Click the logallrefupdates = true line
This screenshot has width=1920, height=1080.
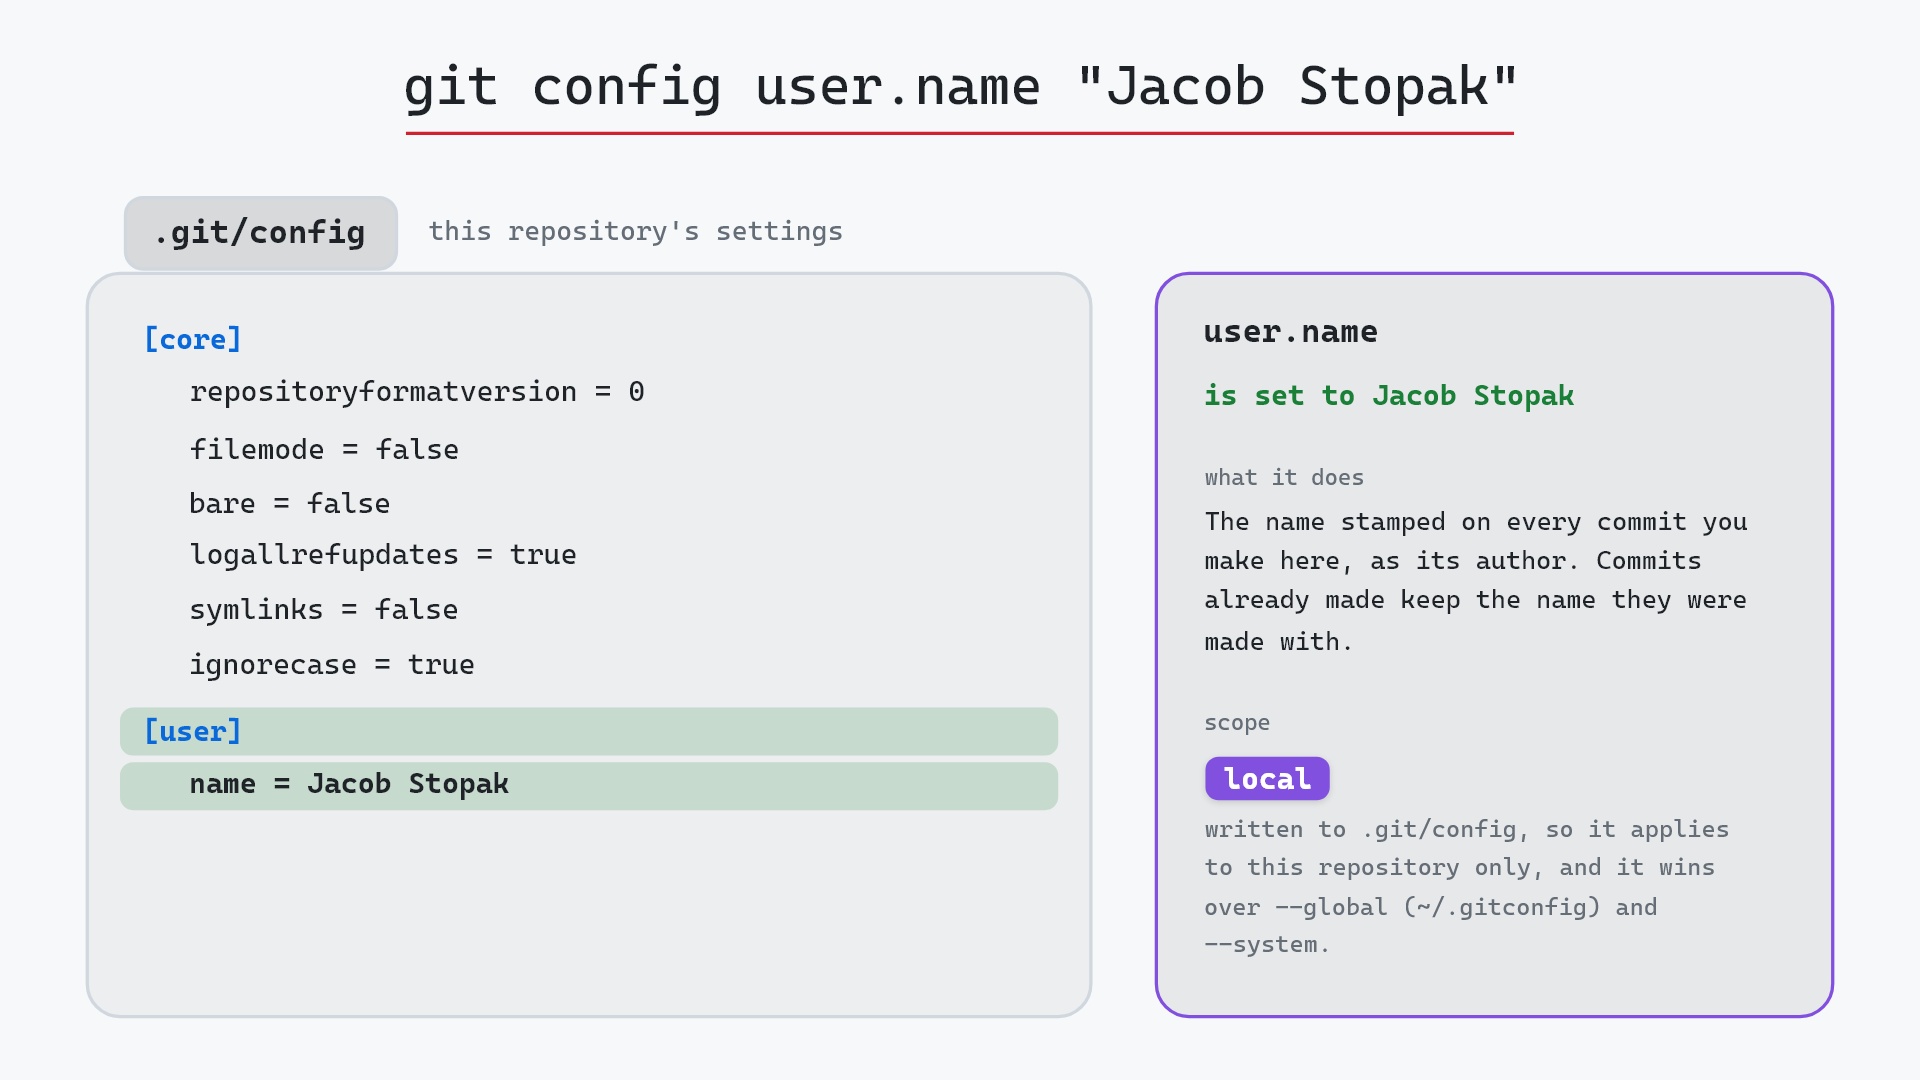(383, 554)
